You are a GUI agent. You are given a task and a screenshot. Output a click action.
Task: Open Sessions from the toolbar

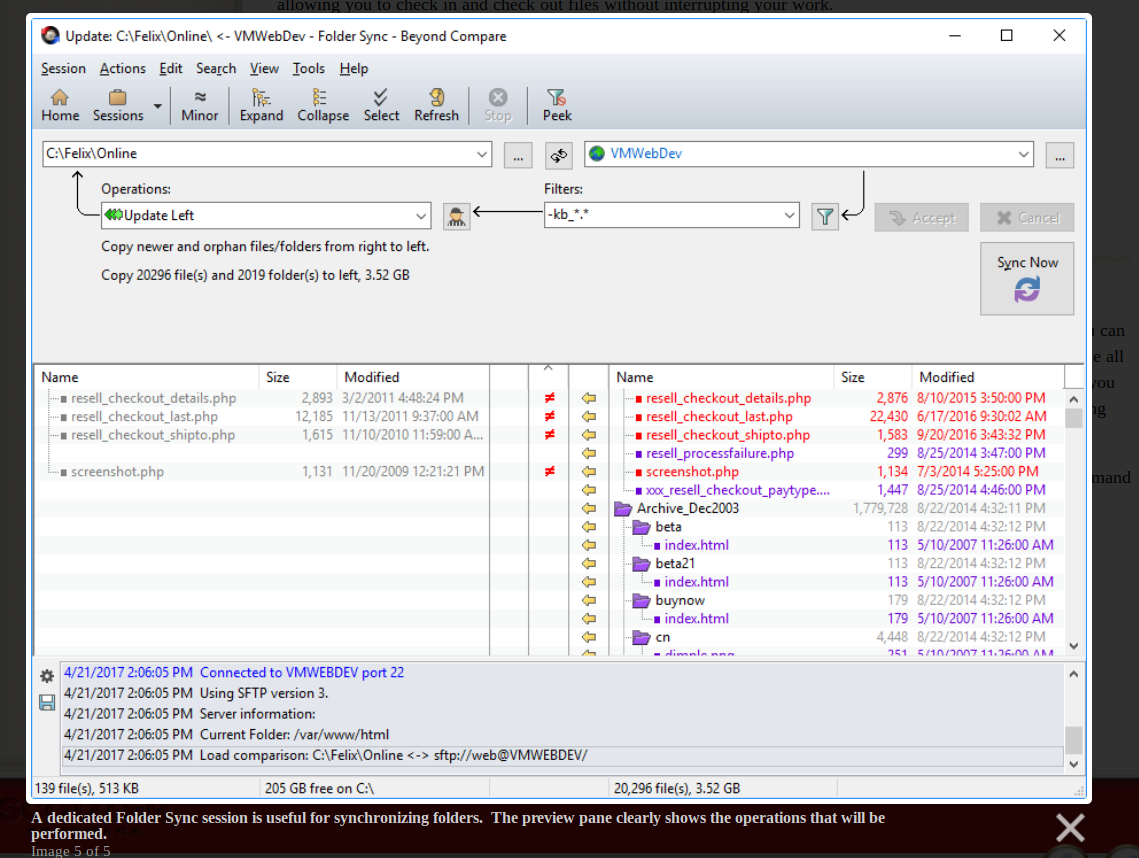click(x=118, y=105)
